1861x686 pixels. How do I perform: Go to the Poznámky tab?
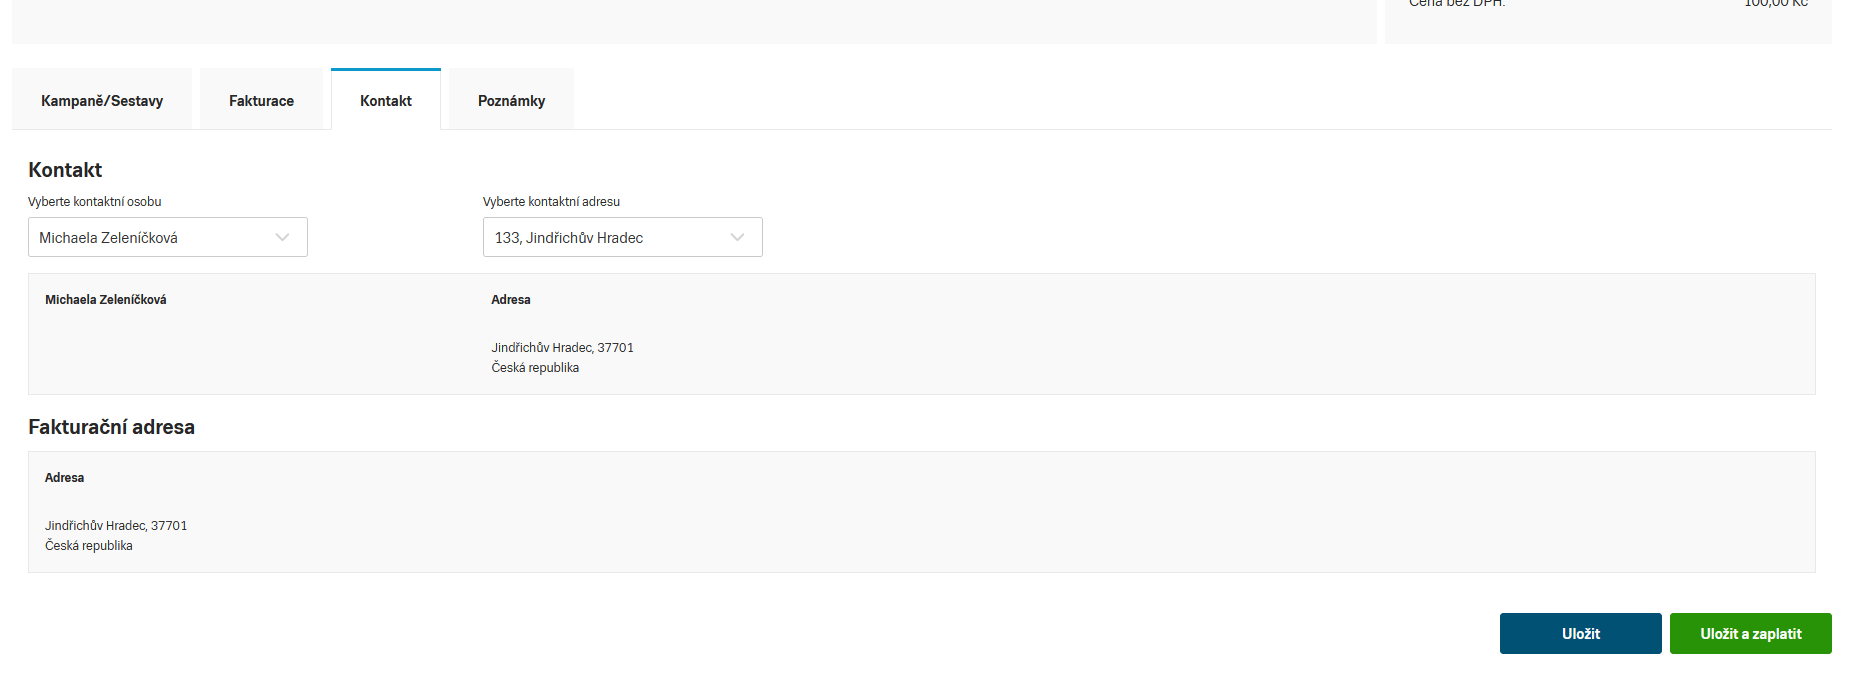click(x=511, y=101)
